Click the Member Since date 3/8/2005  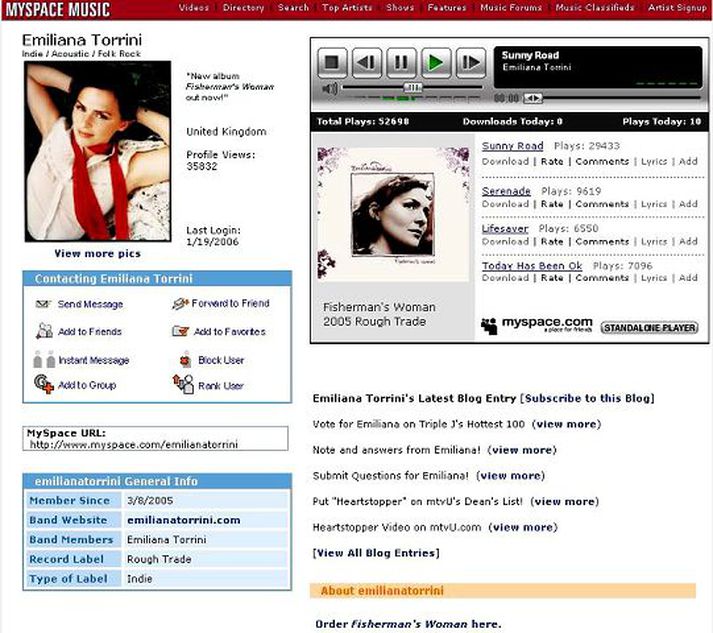pos(150,501)
